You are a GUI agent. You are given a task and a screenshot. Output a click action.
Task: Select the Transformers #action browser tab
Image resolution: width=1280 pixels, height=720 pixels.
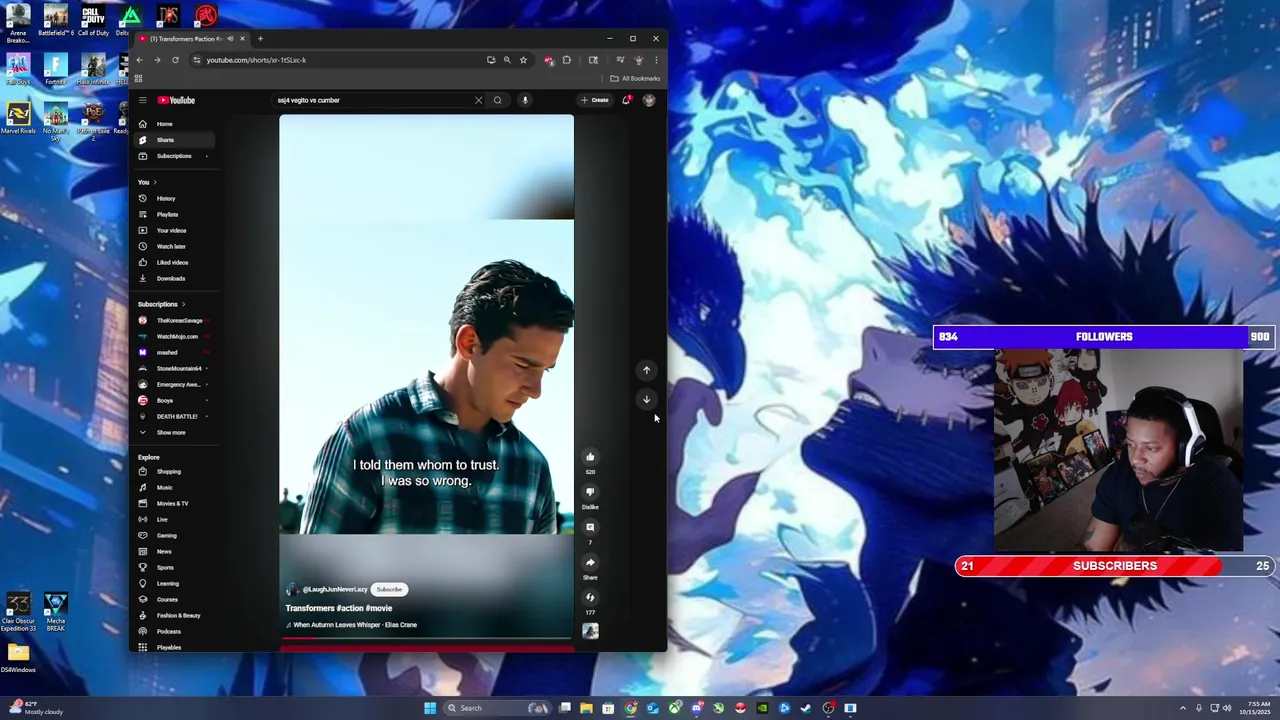click(x=191, y=39)
